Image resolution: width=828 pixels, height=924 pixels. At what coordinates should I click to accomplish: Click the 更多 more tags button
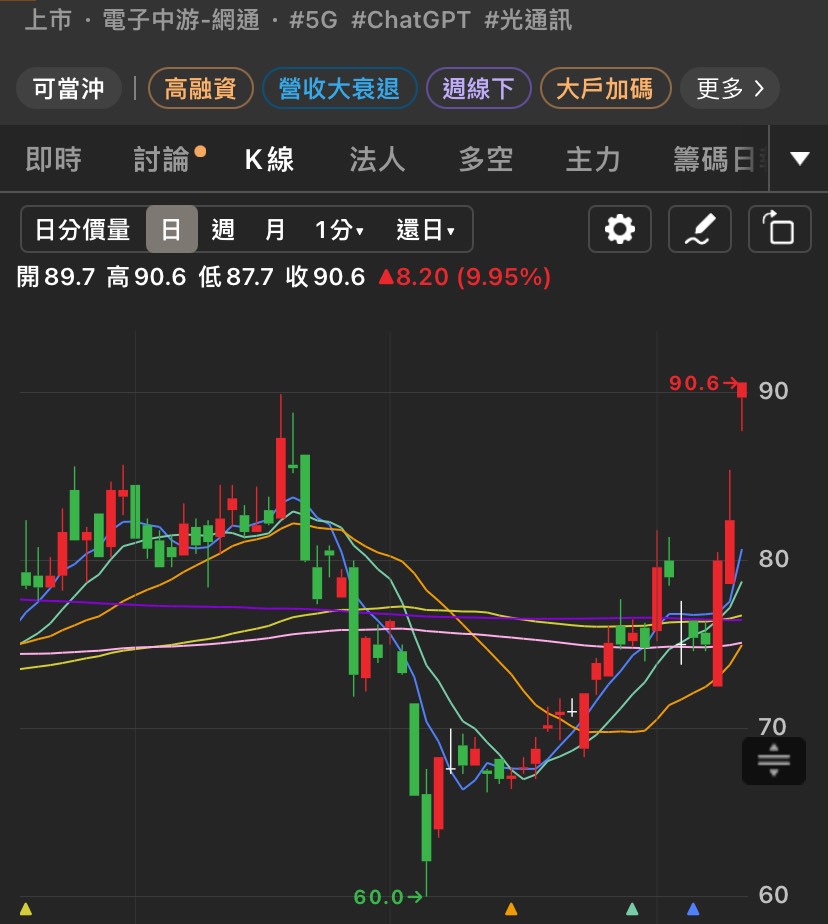(x=730, y=88)
